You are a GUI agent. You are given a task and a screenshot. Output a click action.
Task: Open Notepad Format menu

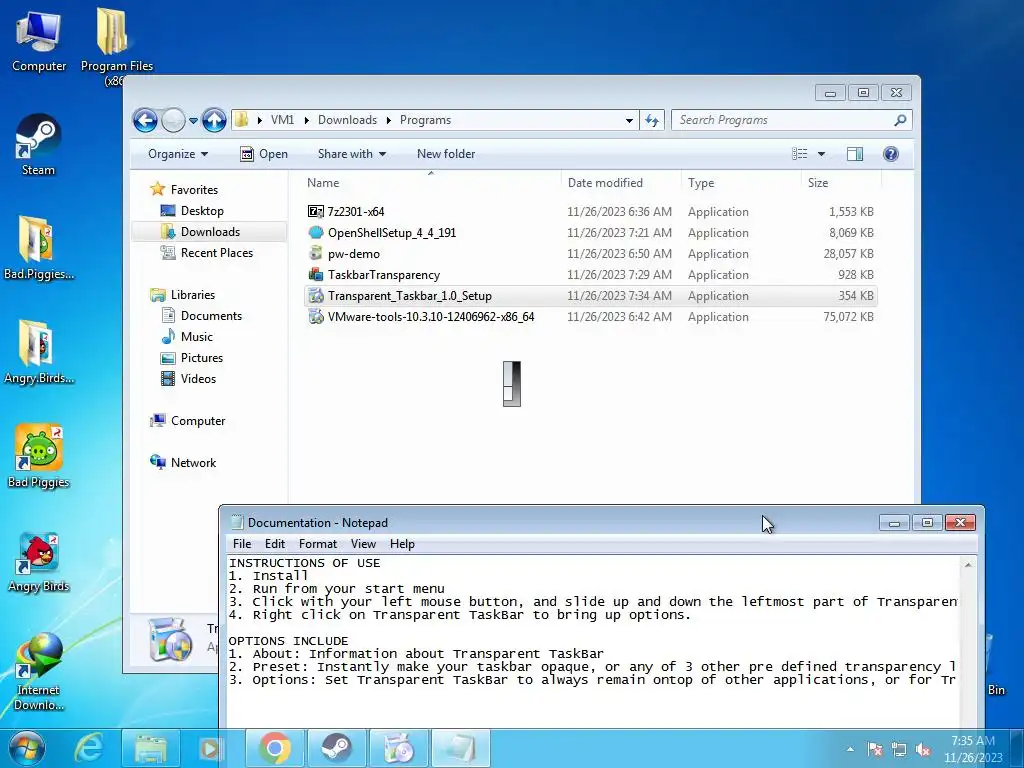pyautogui.click(x=317, y=544)
